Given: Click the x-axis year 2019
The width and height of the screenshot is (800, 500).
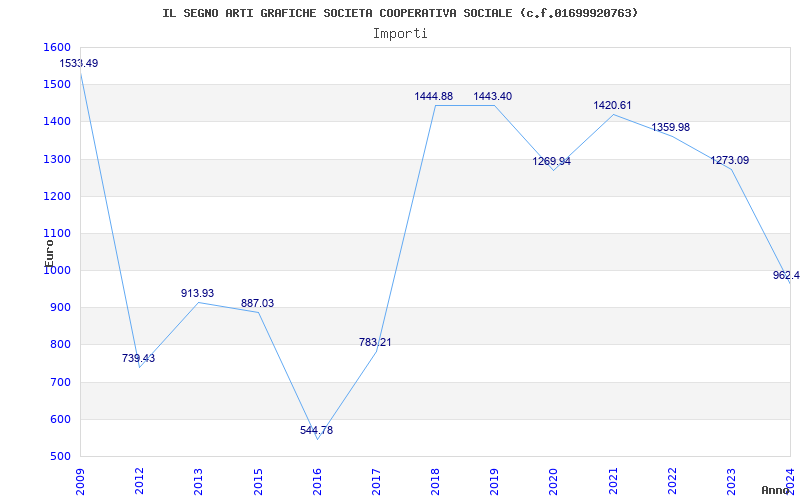Looking at the screenshot, I should (494, 481).
